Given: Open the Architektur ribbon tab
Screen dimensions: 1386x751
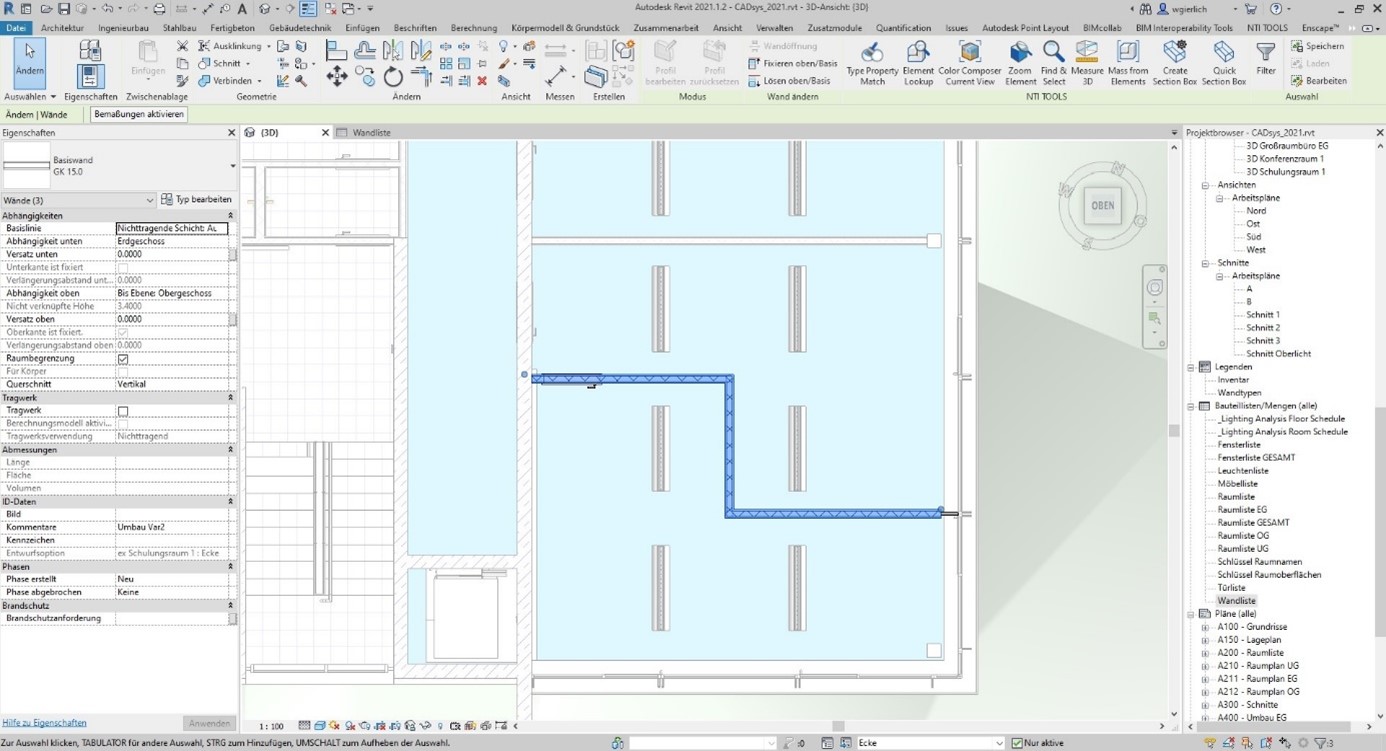Looking at the screenshot, I should pos(62,28).
